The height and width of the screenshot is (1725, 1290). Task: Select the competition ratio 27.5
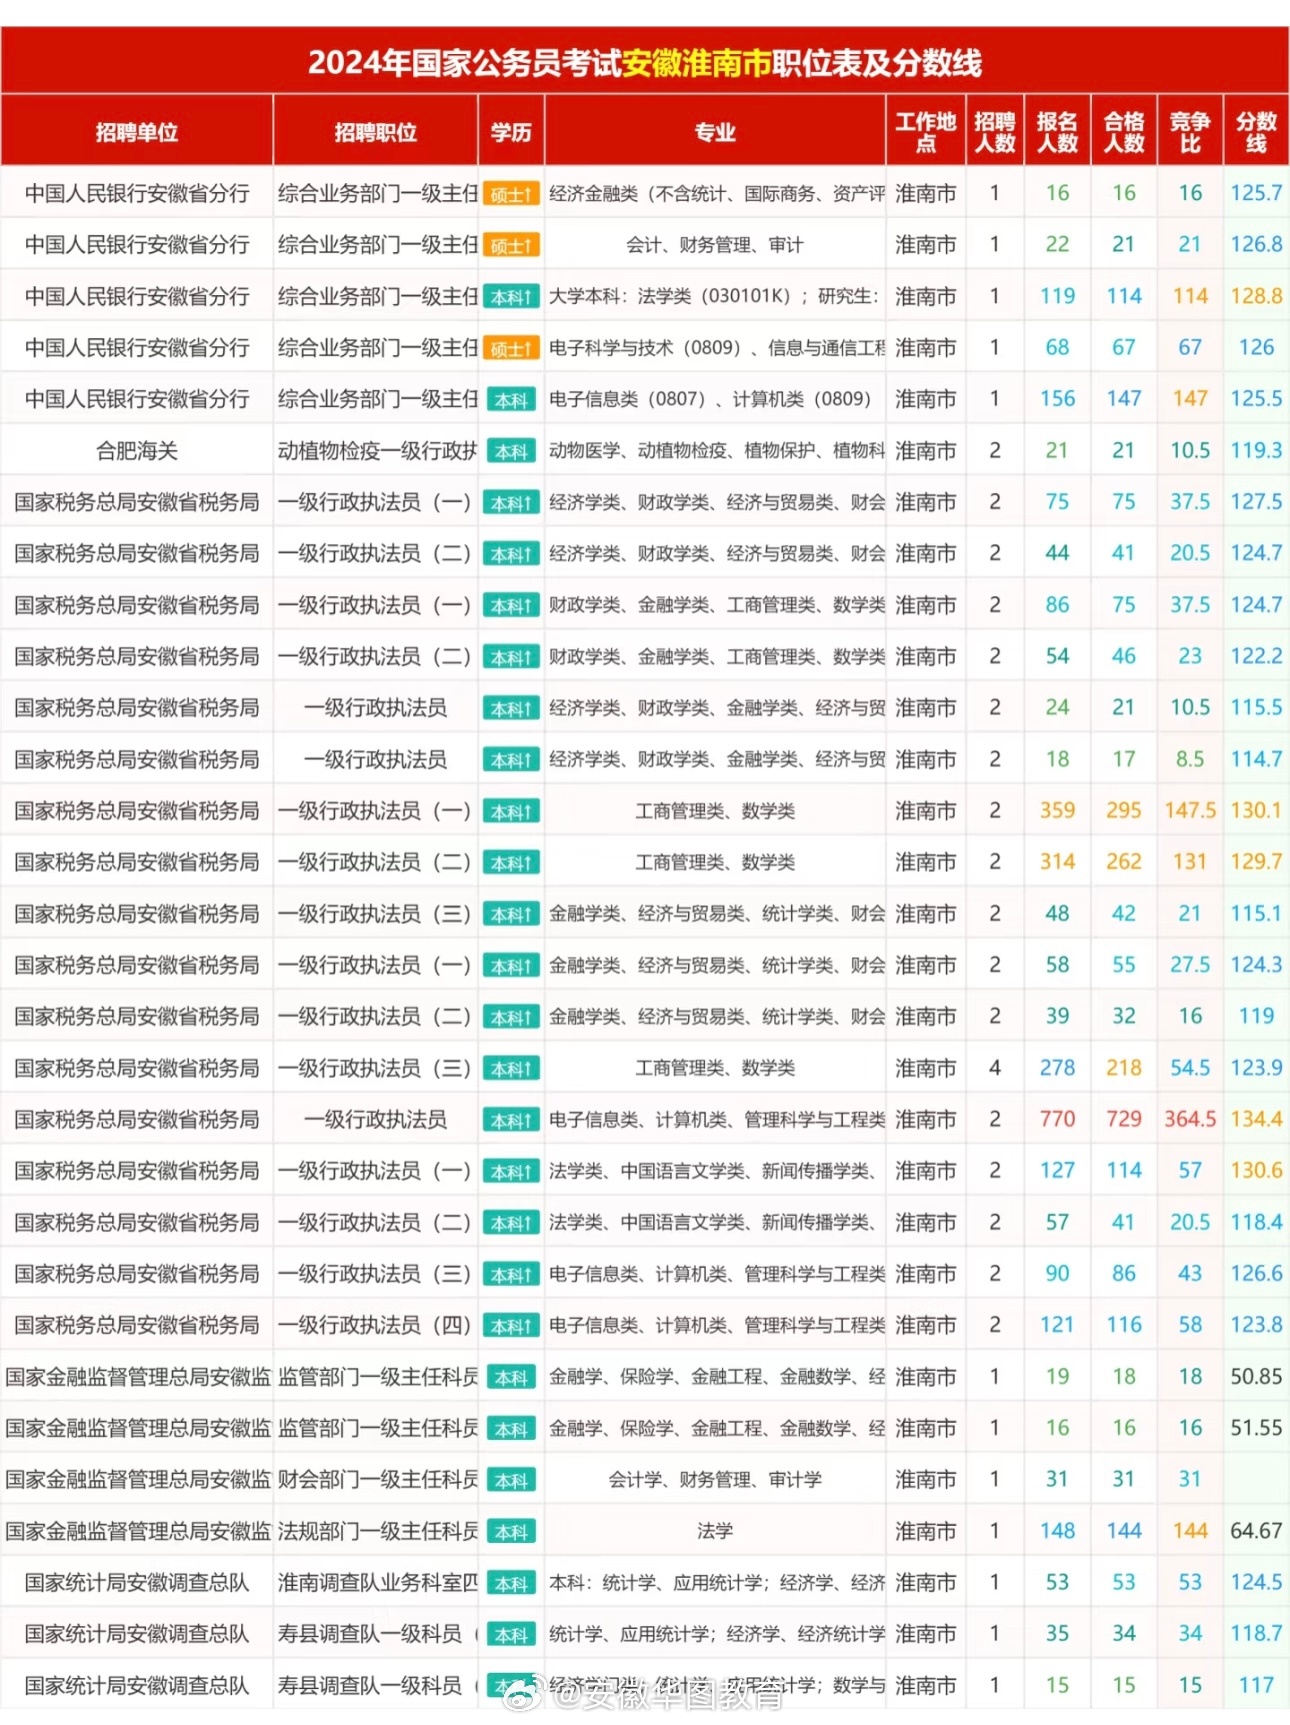click(1190, 965)
